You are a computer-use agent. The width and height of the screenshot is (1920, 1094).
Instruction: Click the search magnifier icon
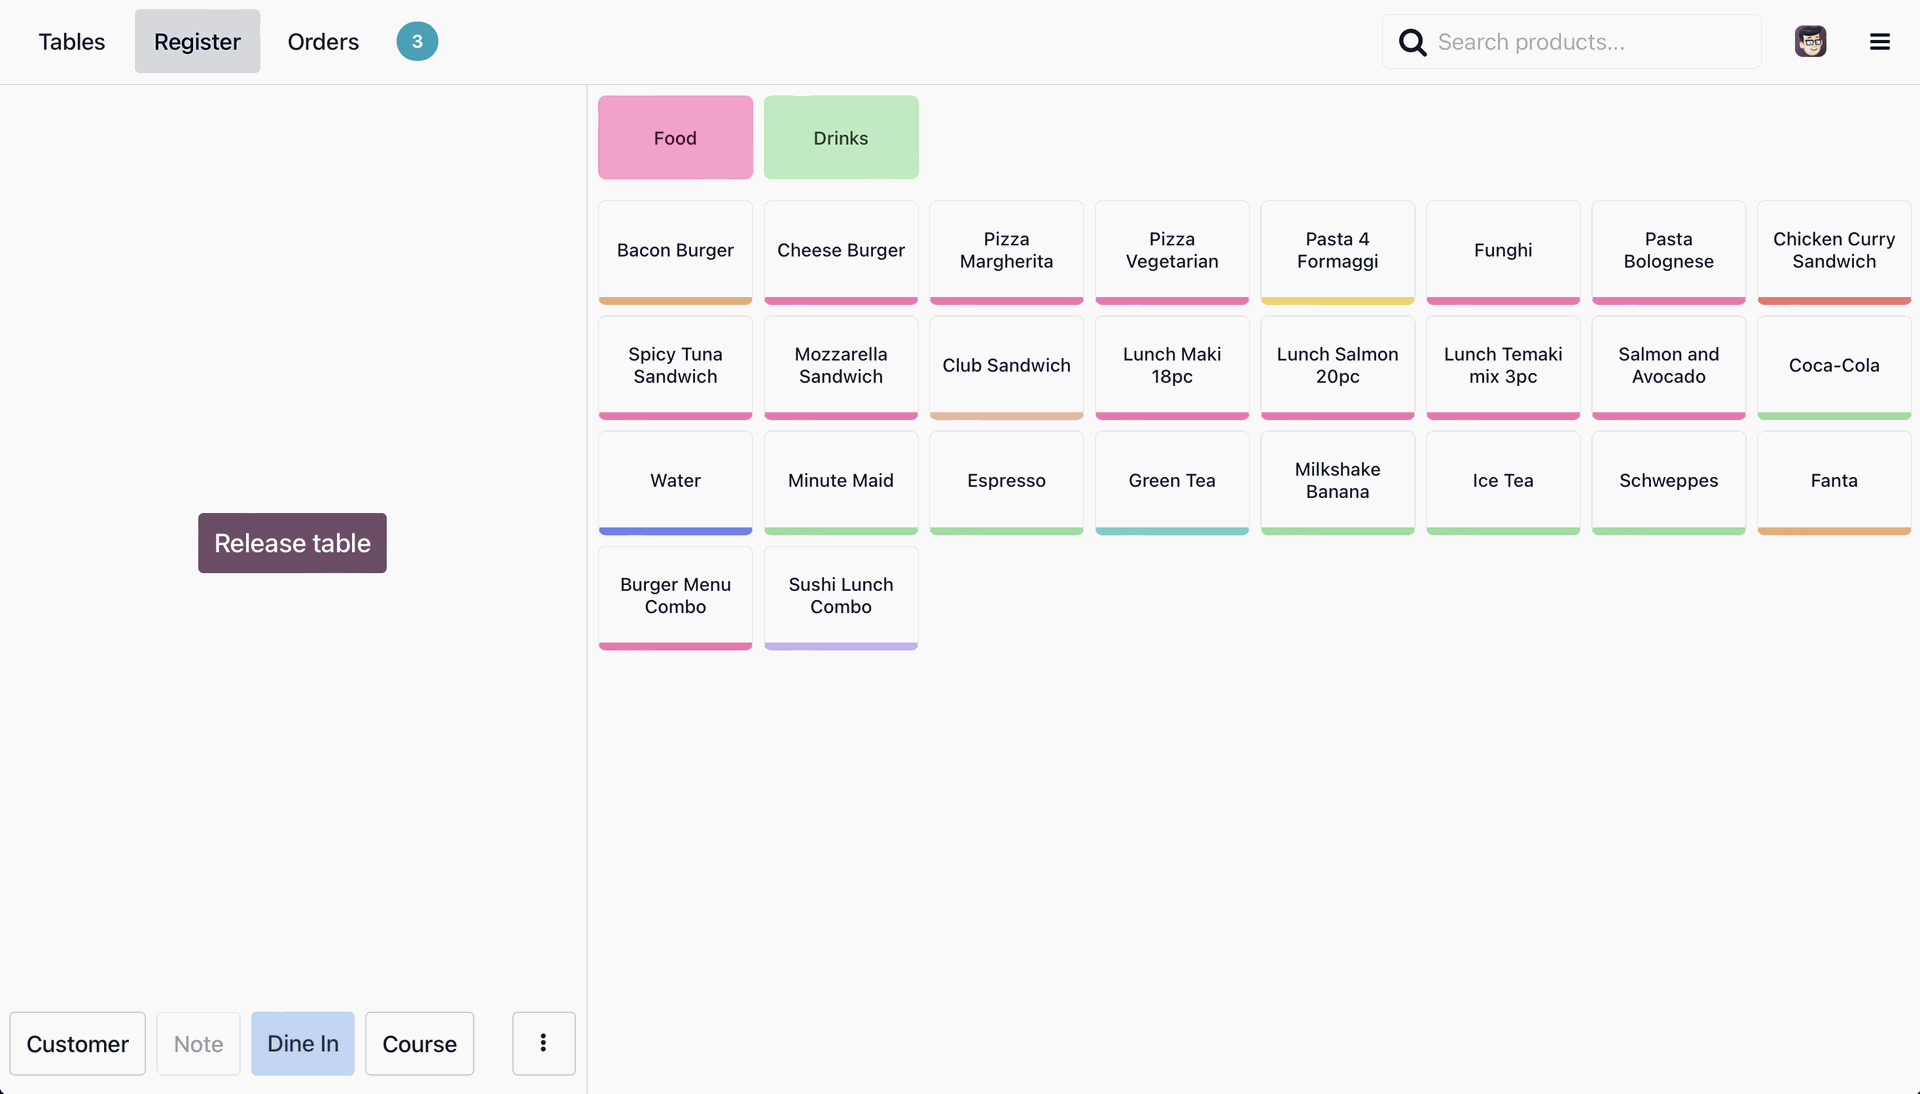pyautogui.click(x=1412, y=42)
